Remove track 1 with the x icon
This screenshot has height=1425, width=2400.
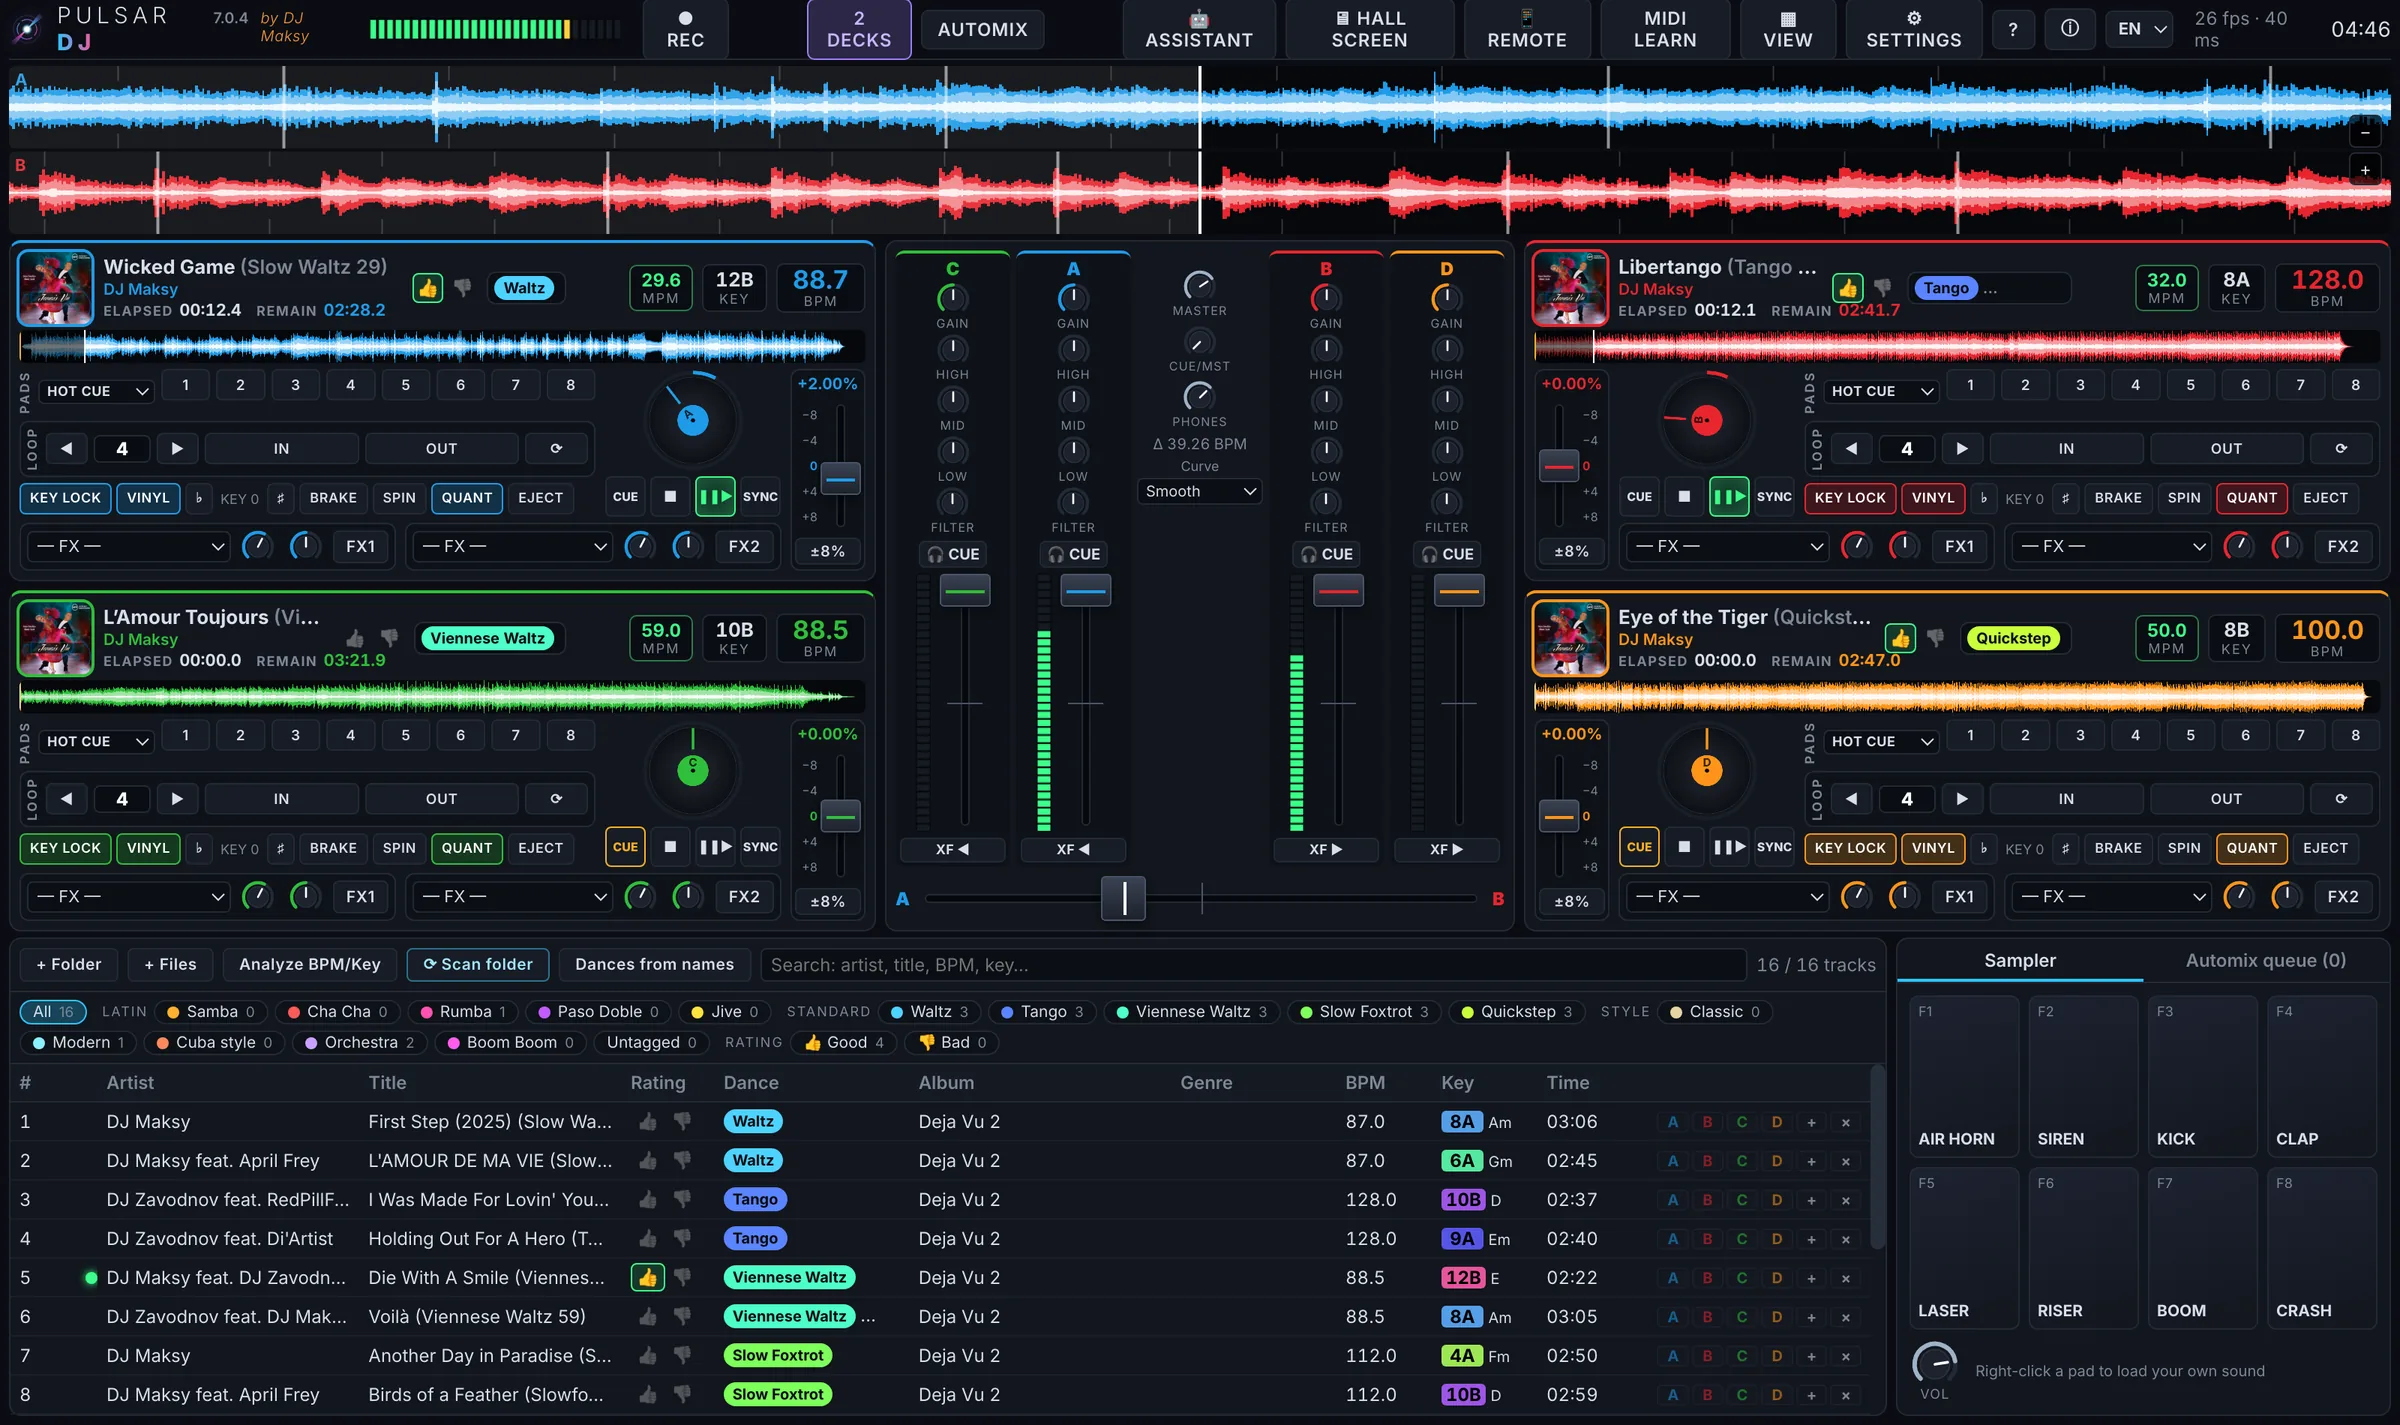1846,1122
